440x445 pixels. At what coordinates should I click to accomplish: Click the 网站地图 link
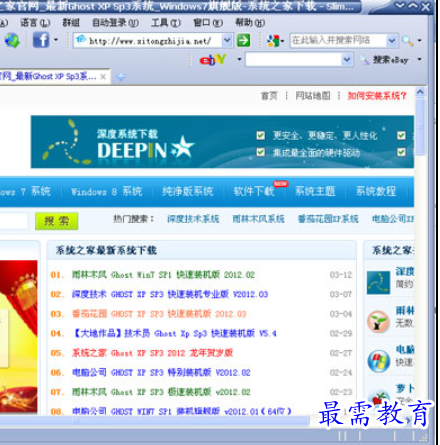[313, 96]
